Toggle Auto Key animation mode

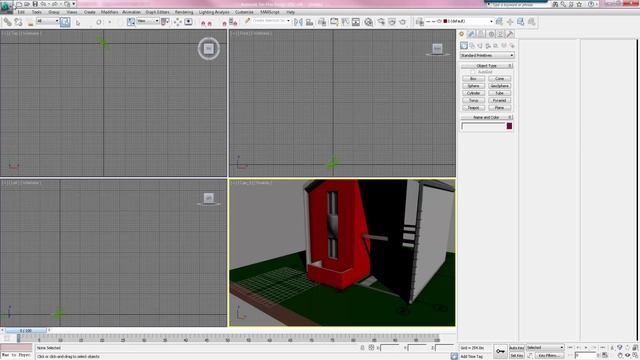[x=517, y=348]
